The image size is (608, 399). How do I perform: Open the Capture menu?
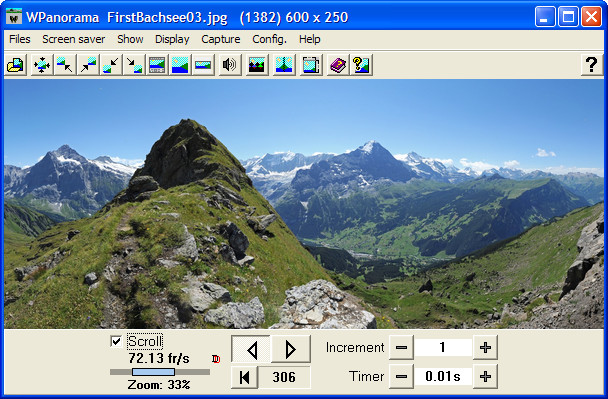(221, 39)
